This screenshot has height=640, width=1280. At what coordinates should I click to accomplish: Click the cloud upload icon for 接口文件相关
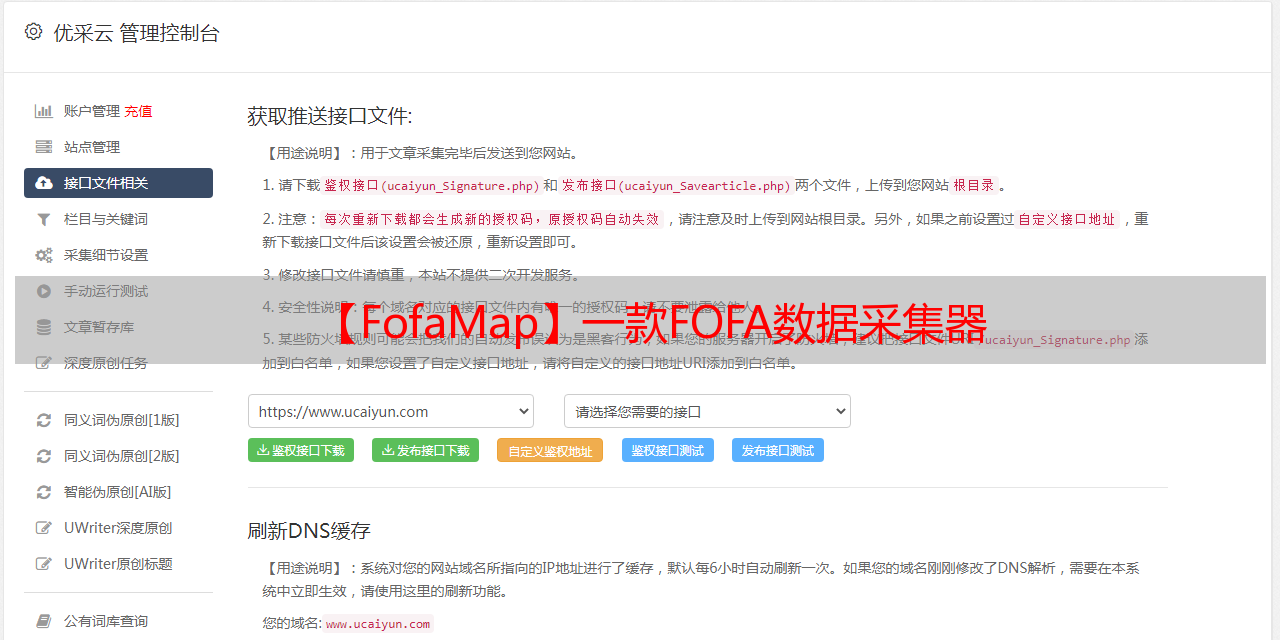[43, 183]
